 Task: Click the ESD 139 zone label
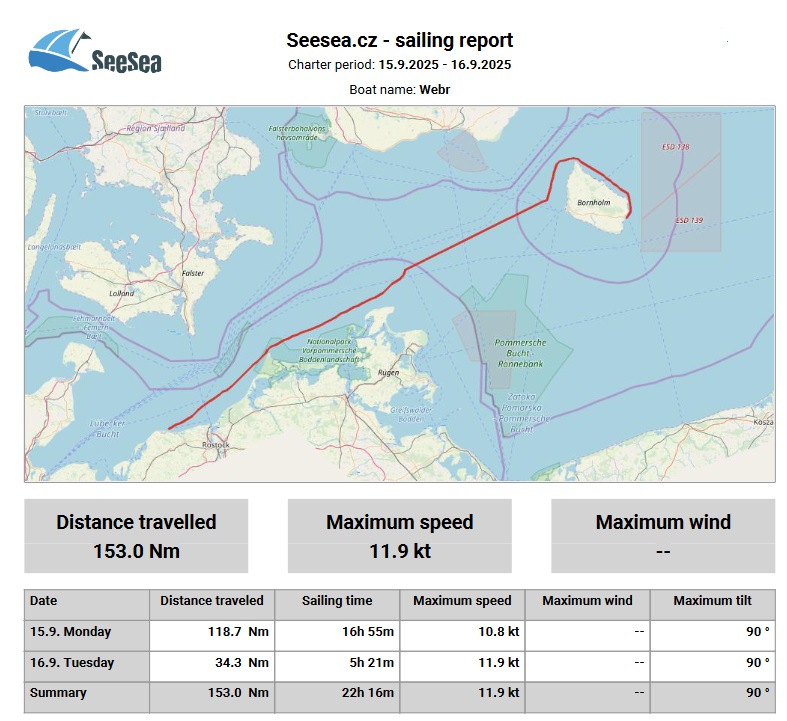(688, 220)
